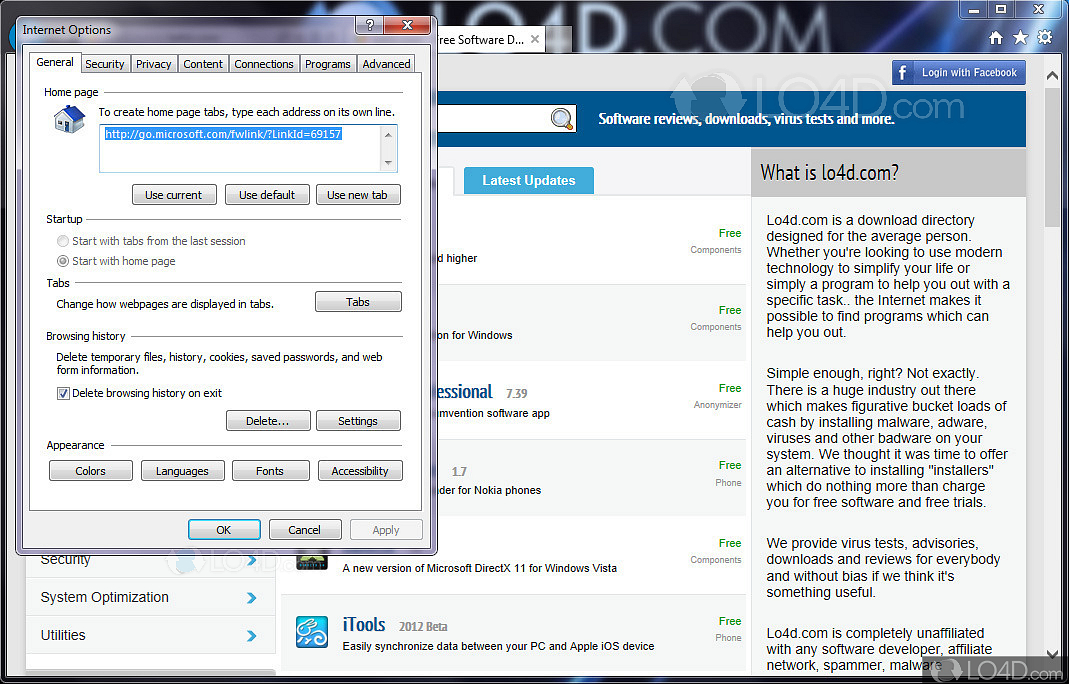Expand the Utilities category chevron
This screenshot has width=1069, height=684.
pyautogui.click(x=252, y=636)
